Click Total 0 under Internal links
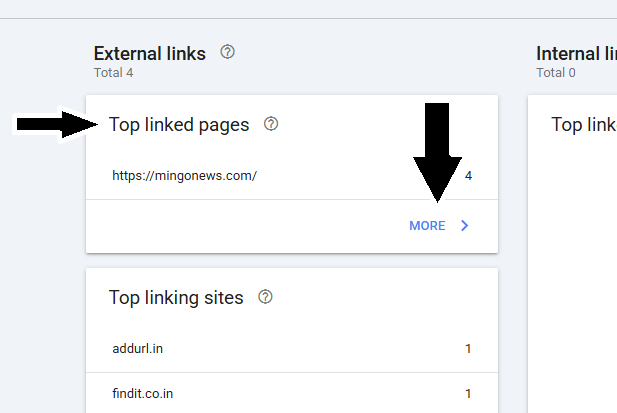This screenshot has width=617, height=413. 556,73
